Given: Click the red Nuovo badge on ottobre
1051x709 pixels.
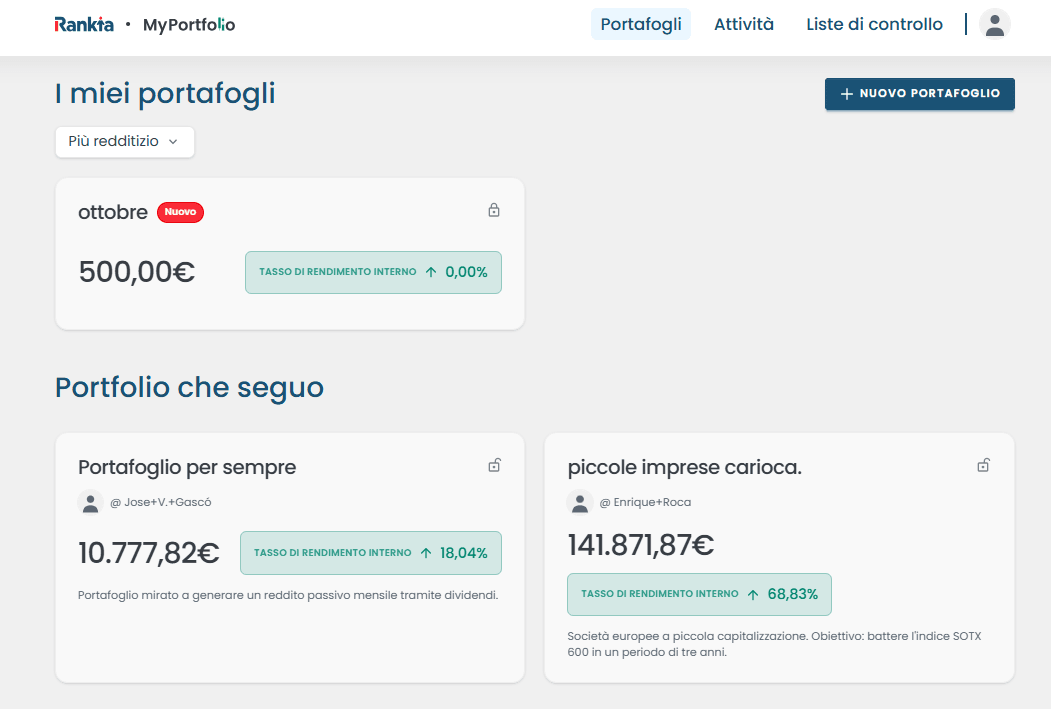Looking at the screenshot, I should (180, 212).
